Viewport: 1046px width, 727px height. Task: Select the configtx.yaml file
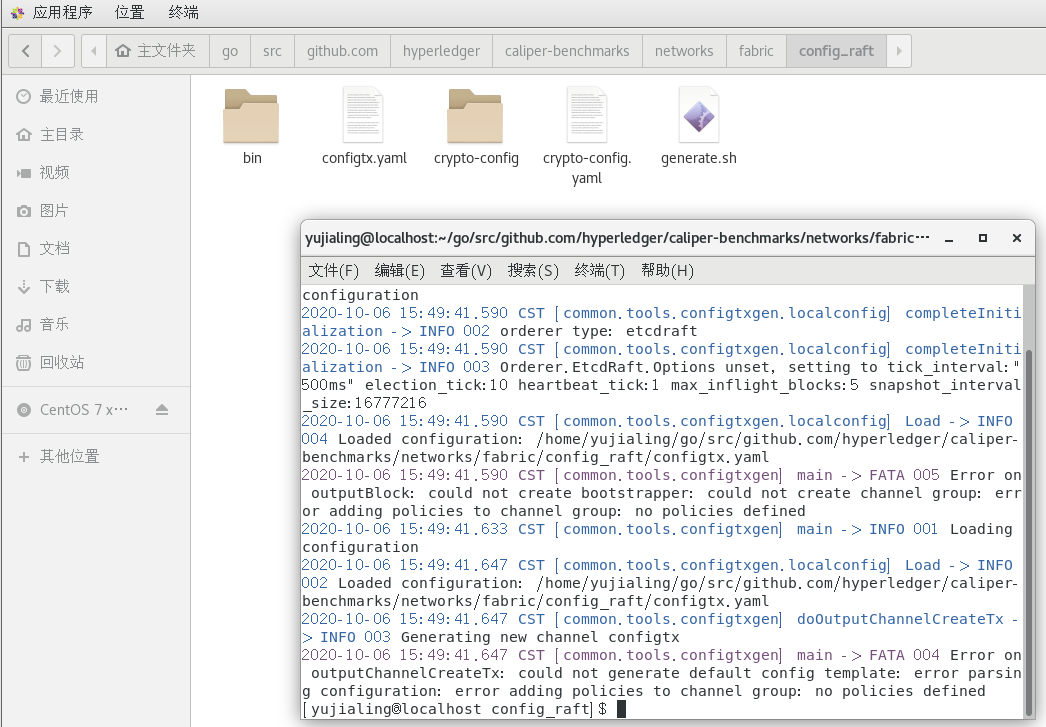(363, 115)
